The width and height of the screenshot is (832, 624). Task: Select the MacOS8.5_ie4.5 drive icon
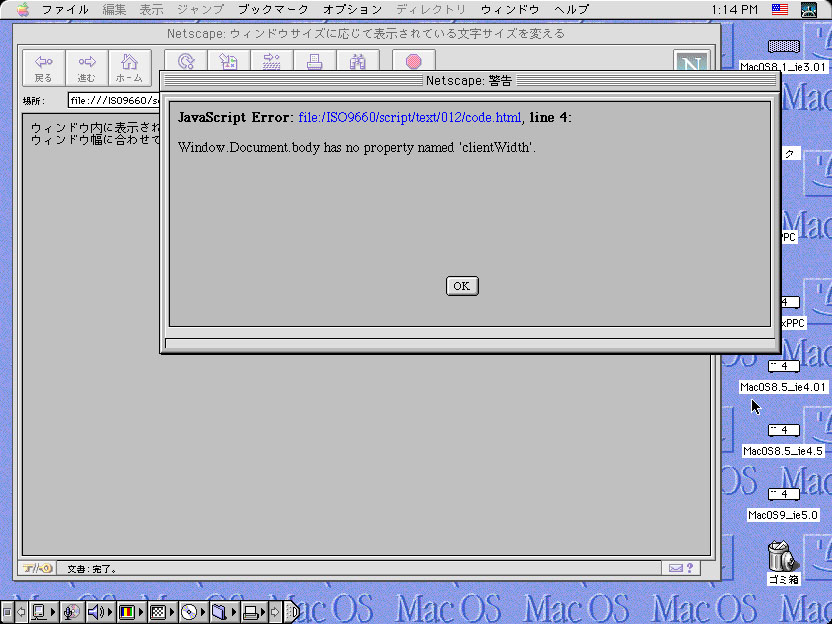pyautogui.click(x=783, y=430)
